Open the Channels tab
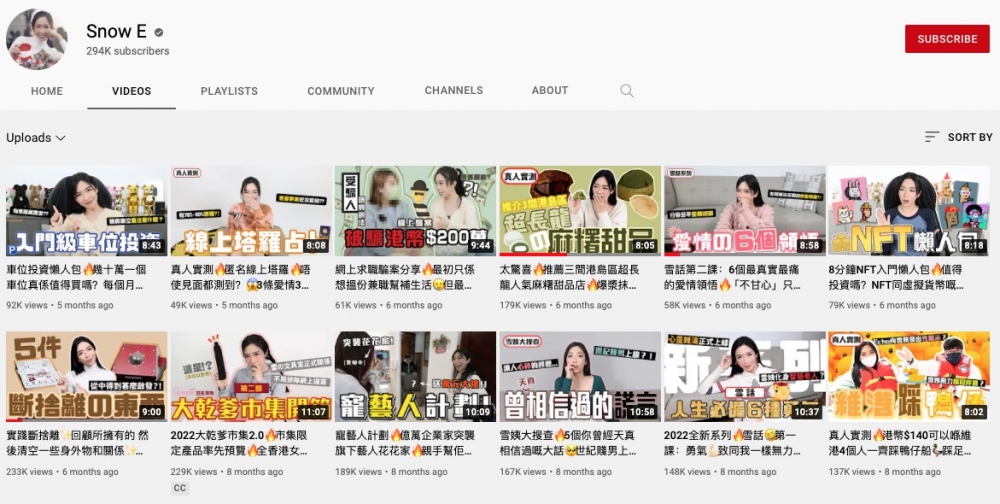This screenshot has width=1000, height=504. coord(454,91)
